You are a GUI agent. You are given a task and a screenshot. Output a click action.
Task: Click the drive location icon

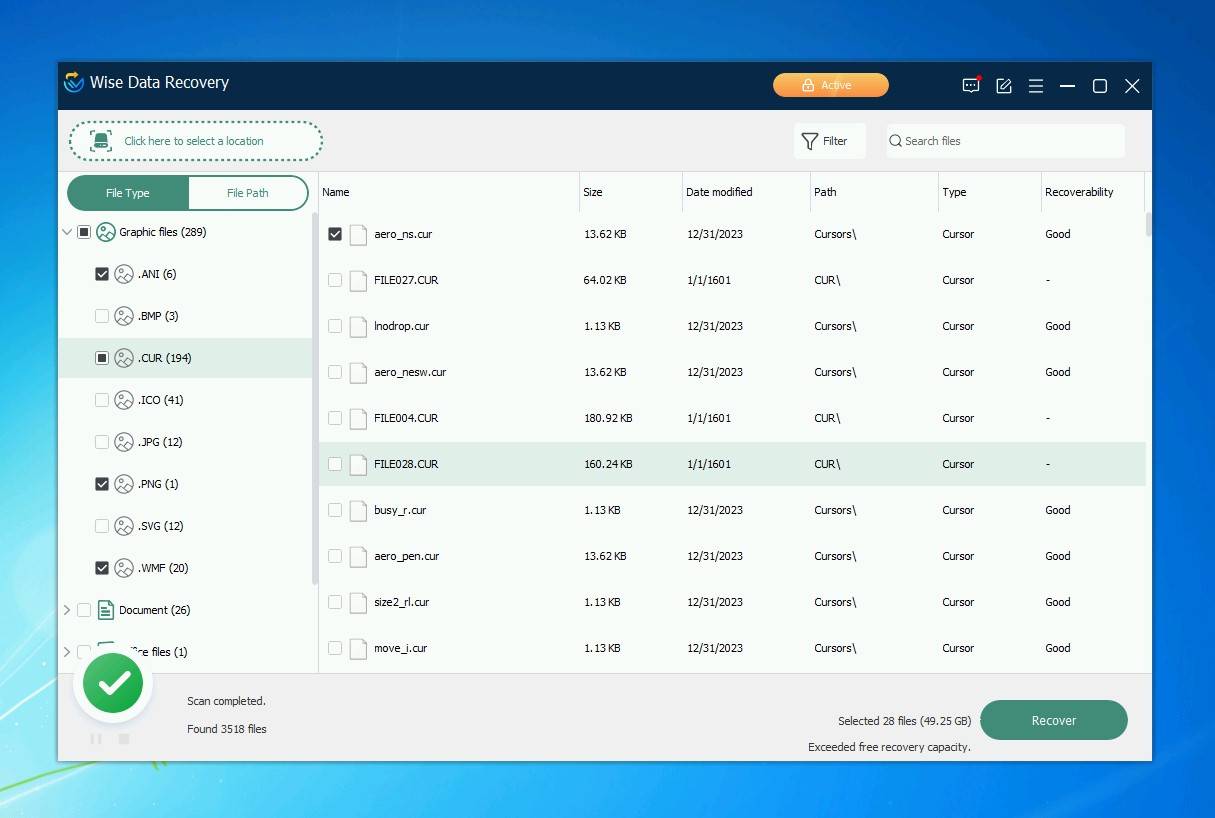[101, 141]
